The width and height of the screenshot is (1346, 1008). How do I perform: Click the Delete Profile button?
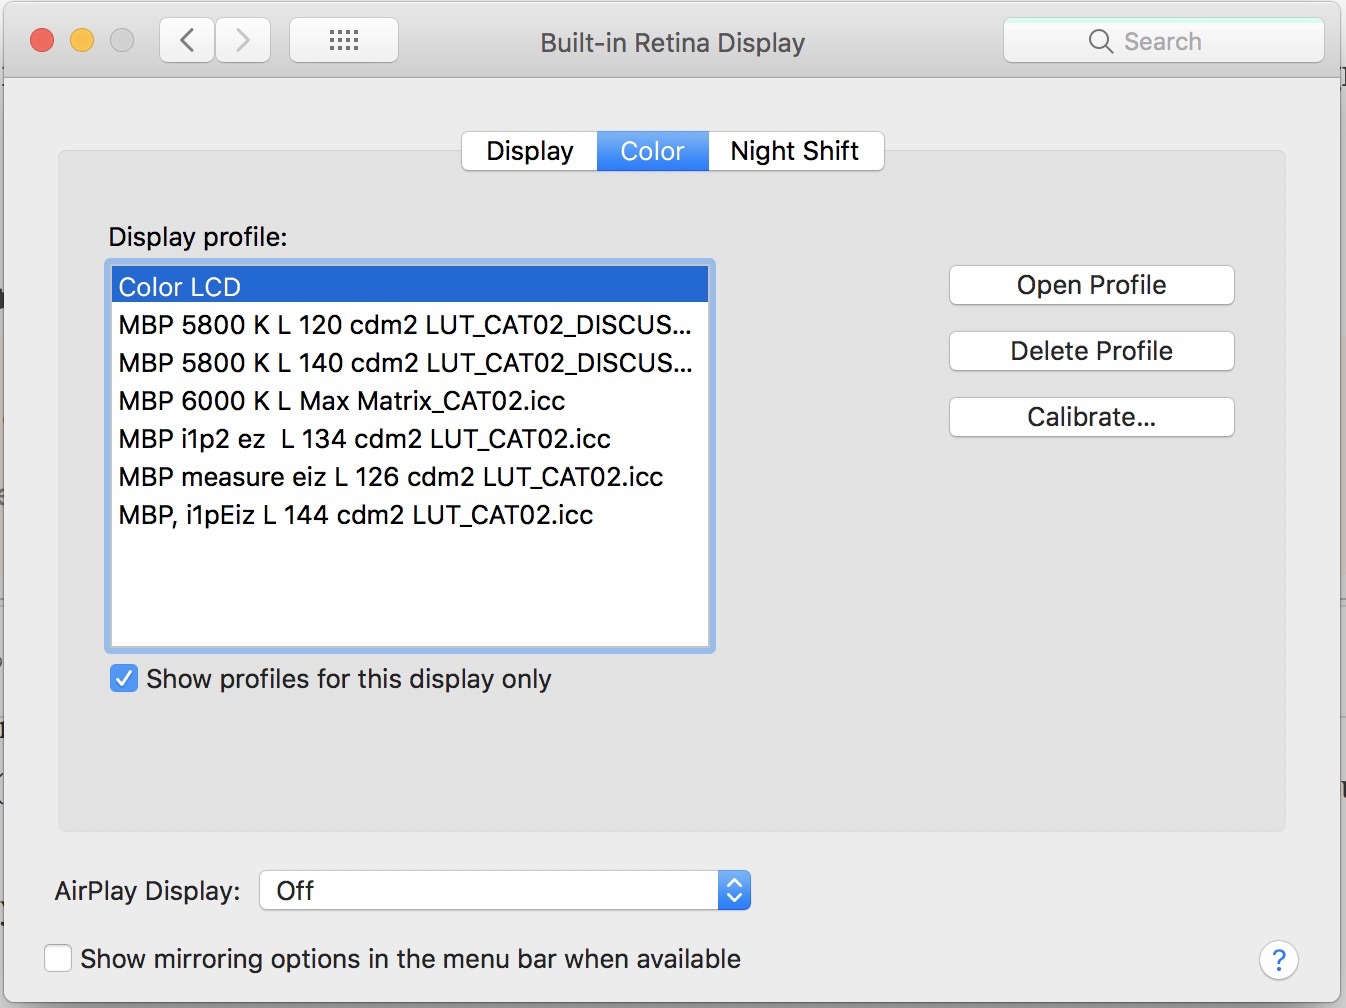(x=1091, y=351)
